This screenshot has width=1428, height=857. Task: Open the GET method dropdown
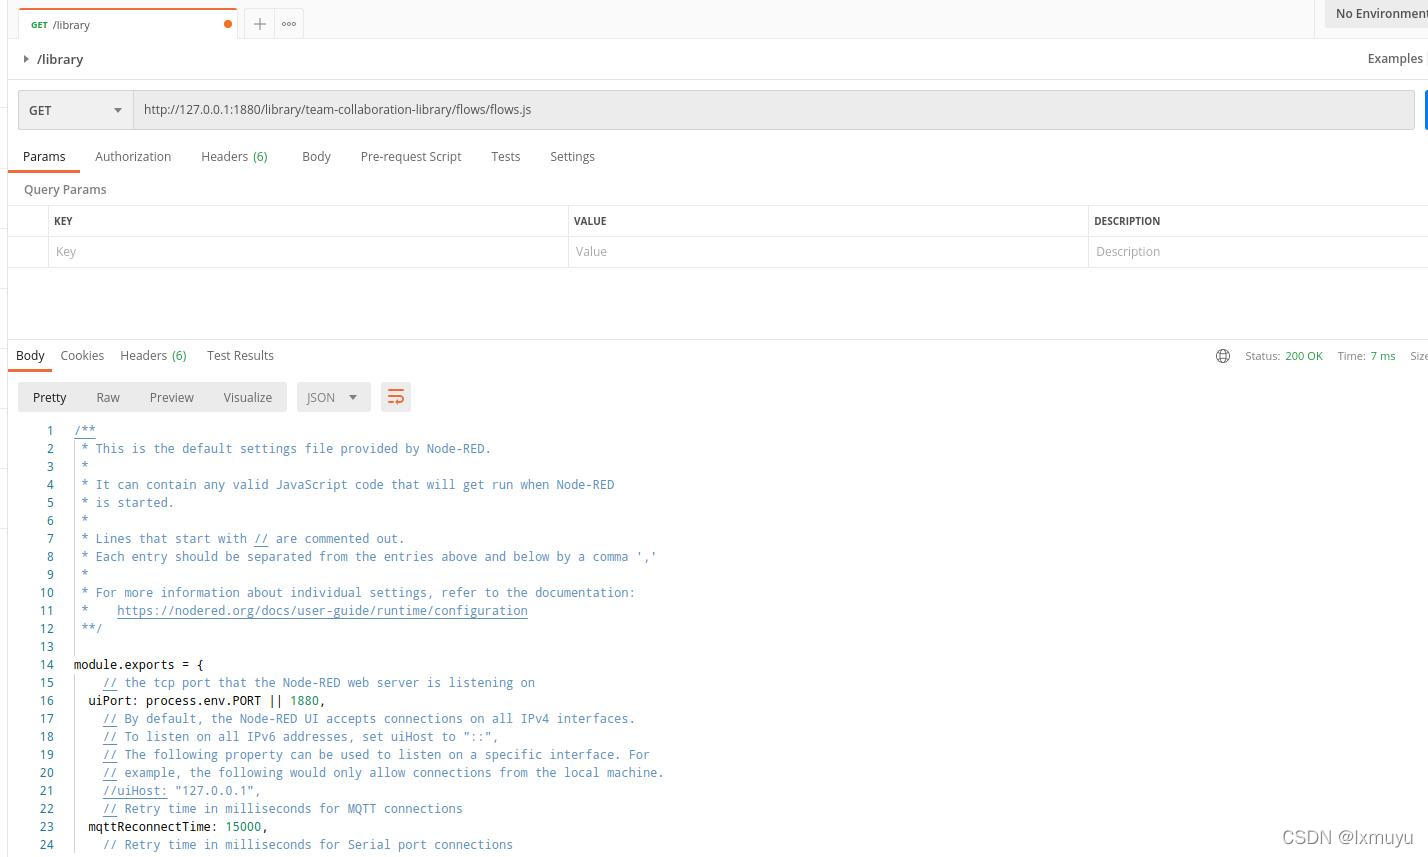[76, 110]
